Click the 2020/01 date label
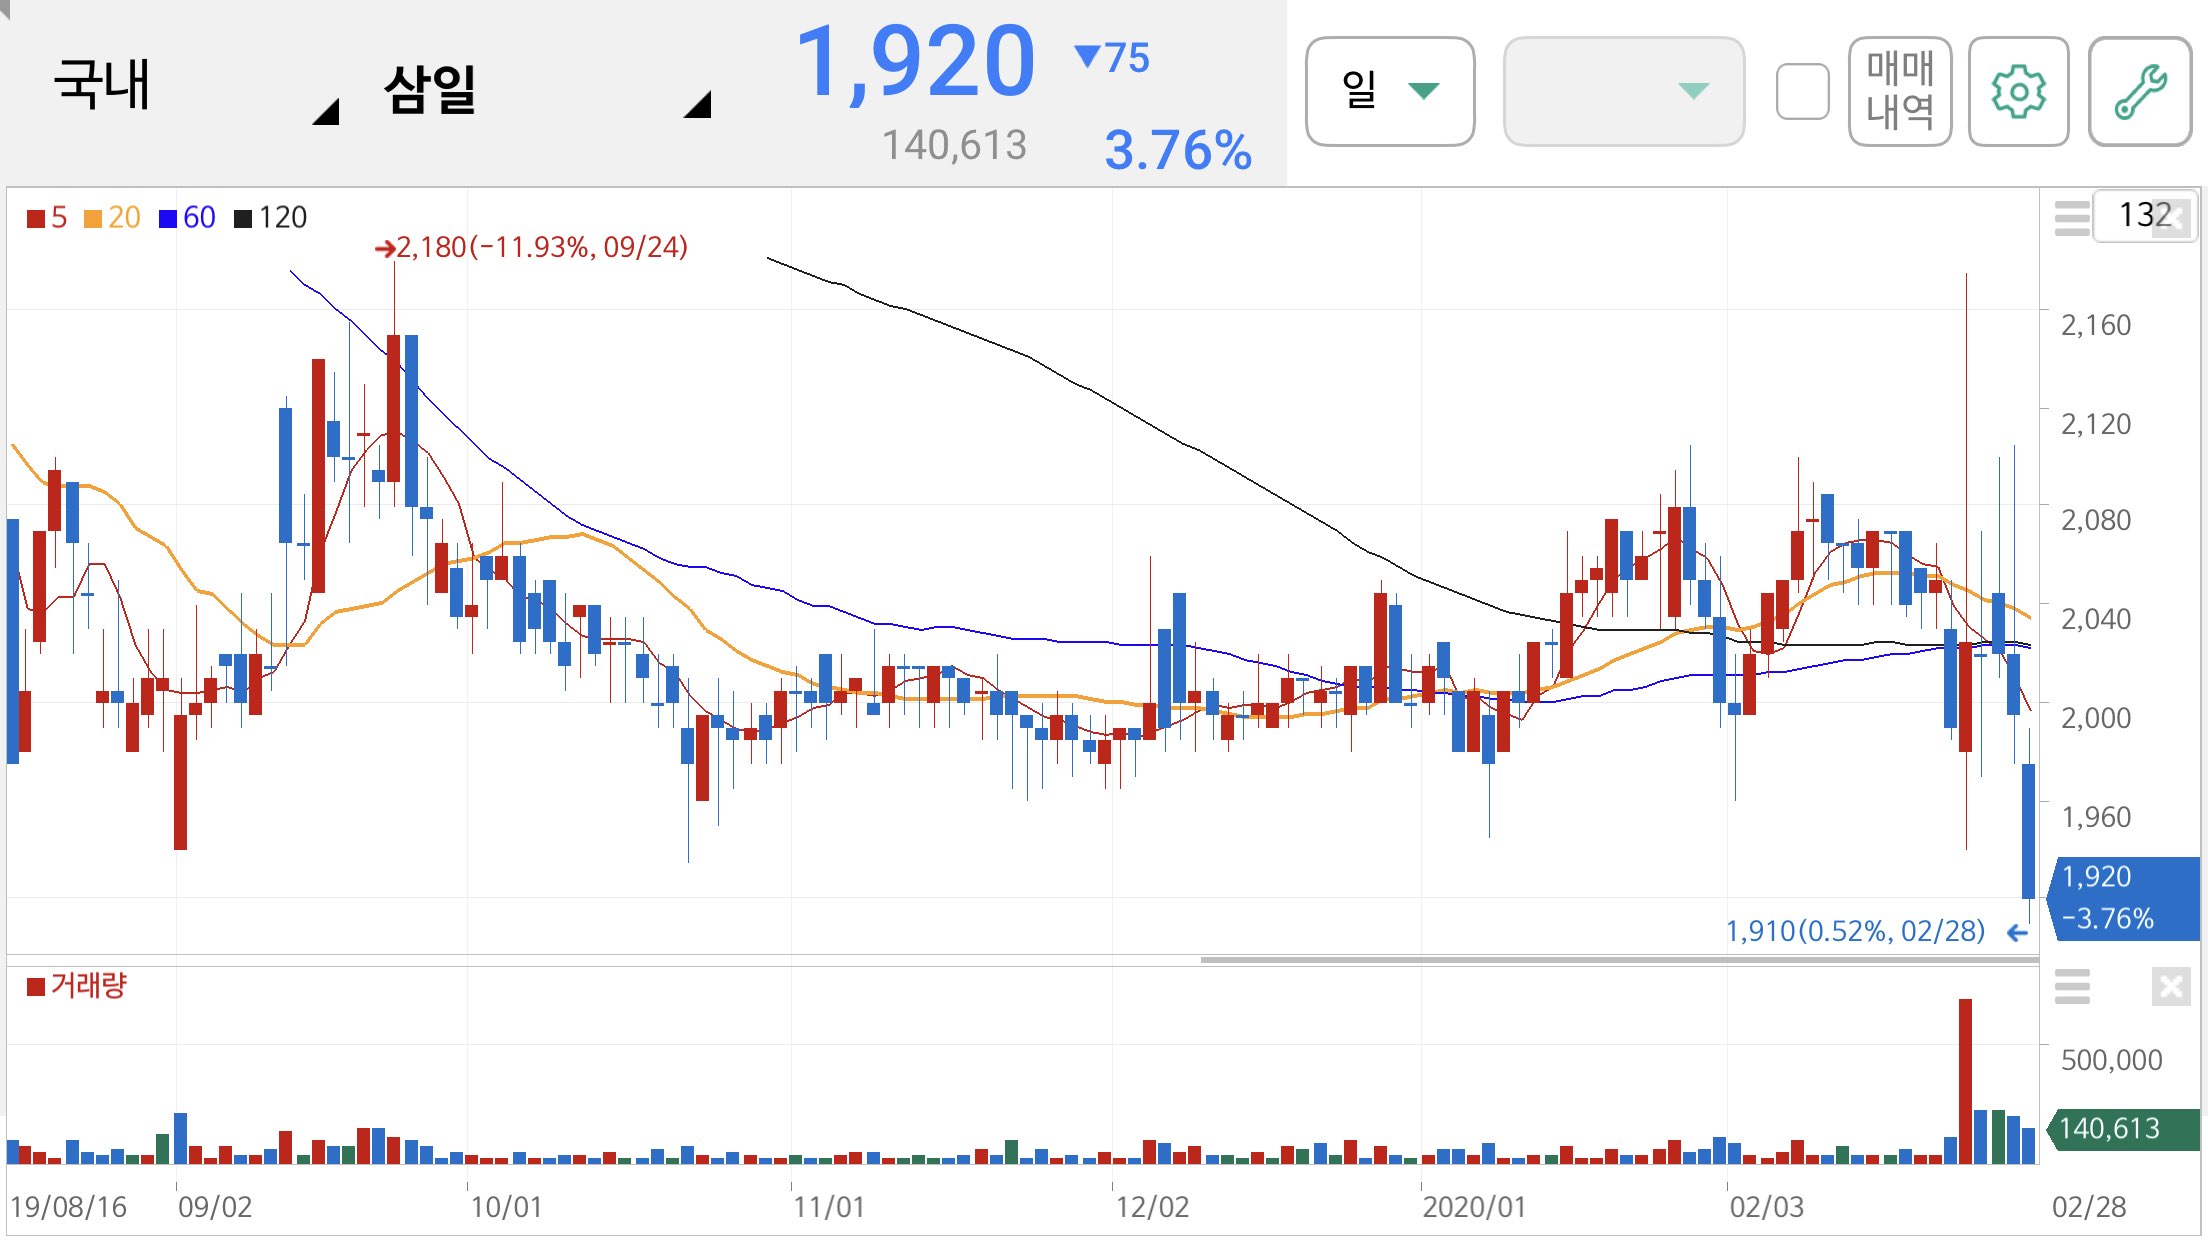Image resolution: width=2208 pixels, height=1242 pixels. (x=1474, y=1207)
